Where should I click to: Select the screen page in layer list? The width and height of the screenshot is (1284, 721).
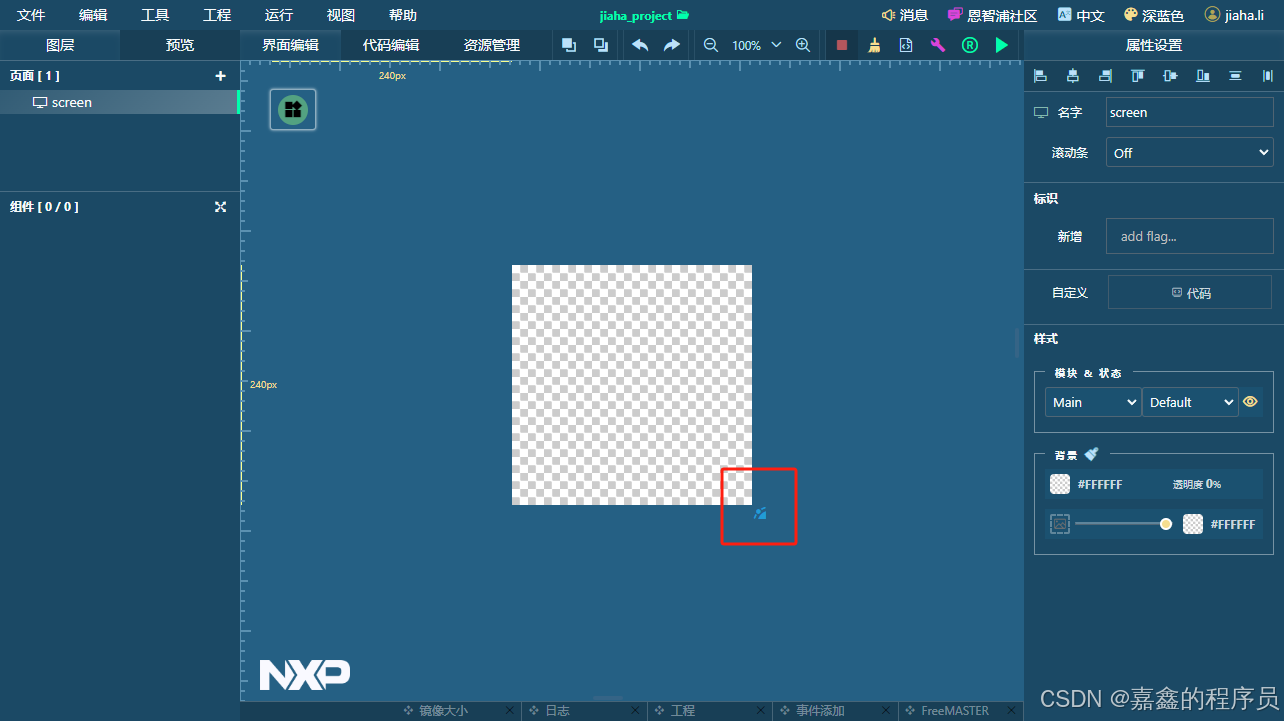pyautogui.click(x=119, y=102)
